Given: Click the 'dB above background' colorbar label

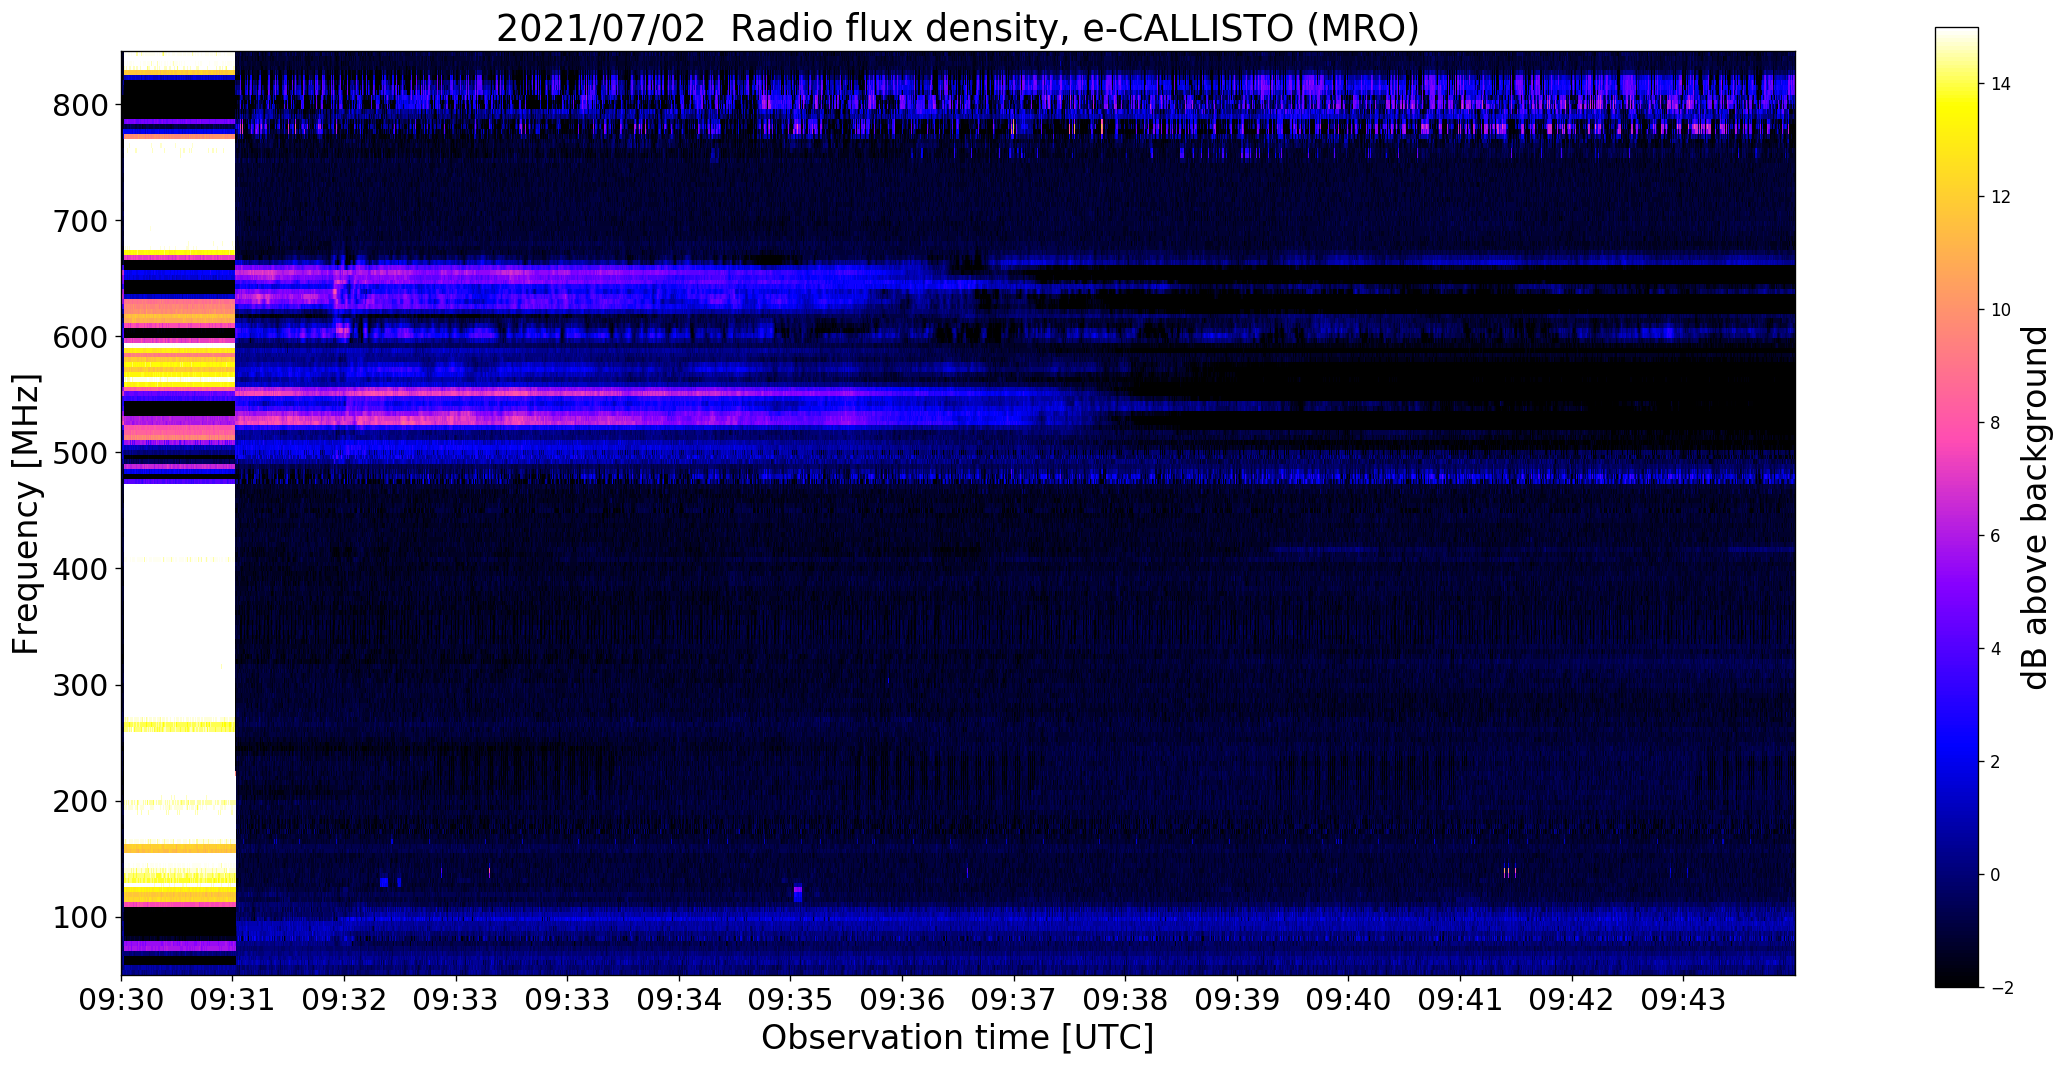Looking at the screenshot, I should click(x=2034, y=508).
